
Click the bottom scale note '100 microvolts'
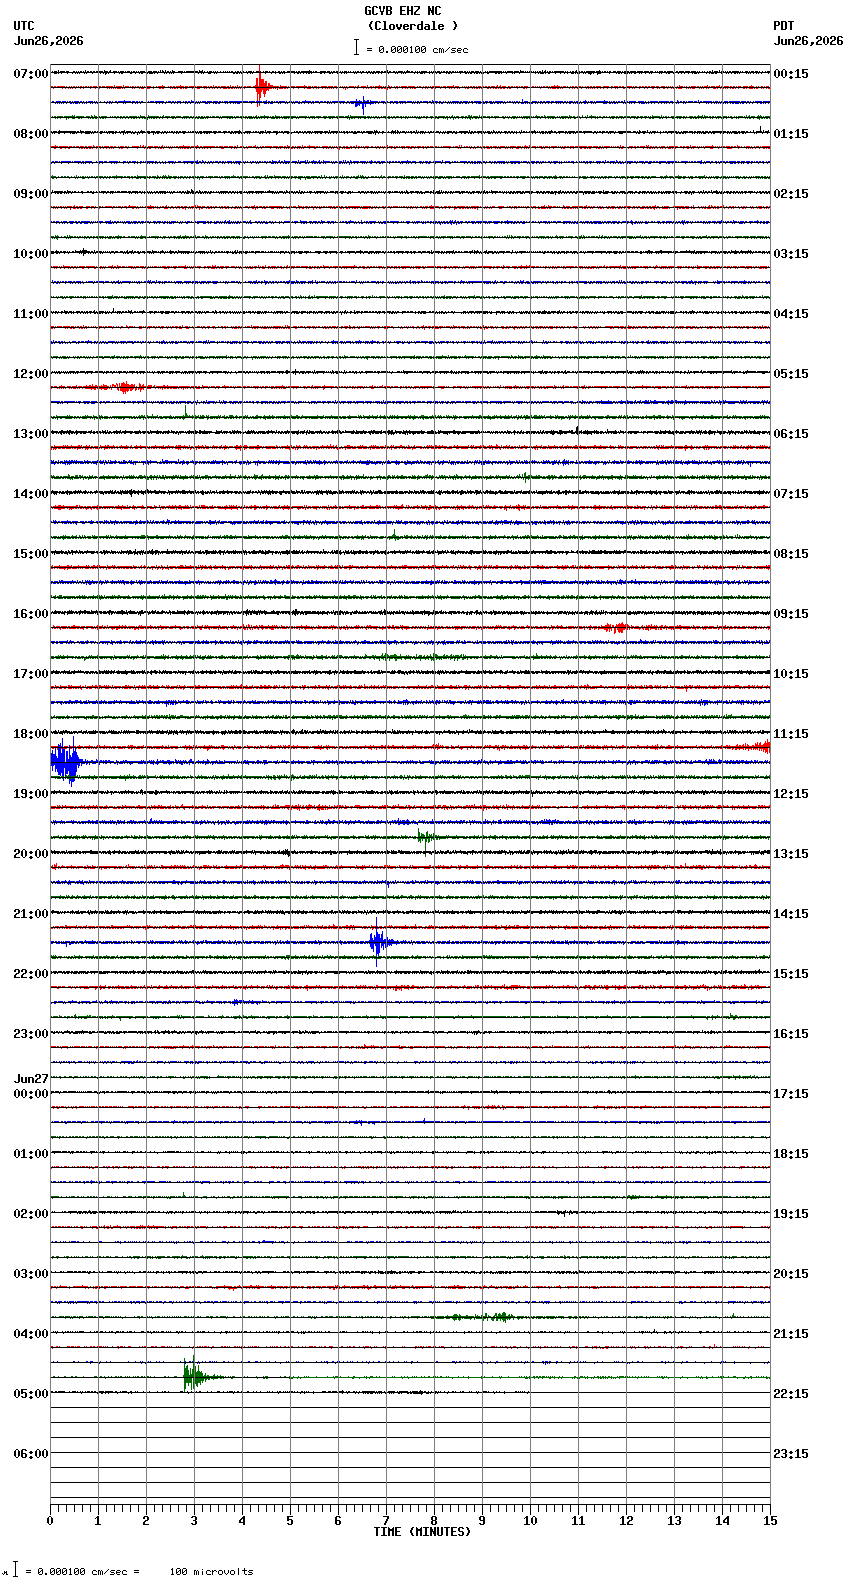point(211,1572)
